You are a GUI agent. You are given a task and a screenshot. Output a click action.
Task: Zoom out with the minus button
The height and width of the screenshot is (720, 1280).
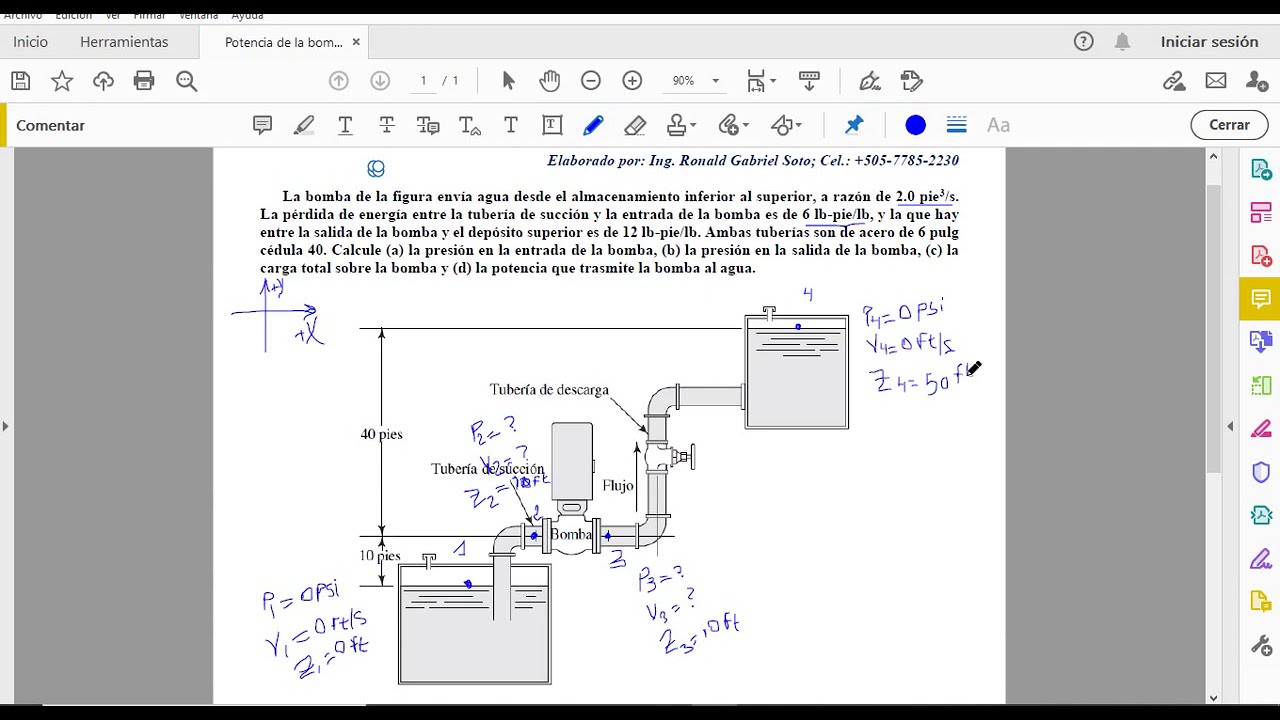click(591, 81)
